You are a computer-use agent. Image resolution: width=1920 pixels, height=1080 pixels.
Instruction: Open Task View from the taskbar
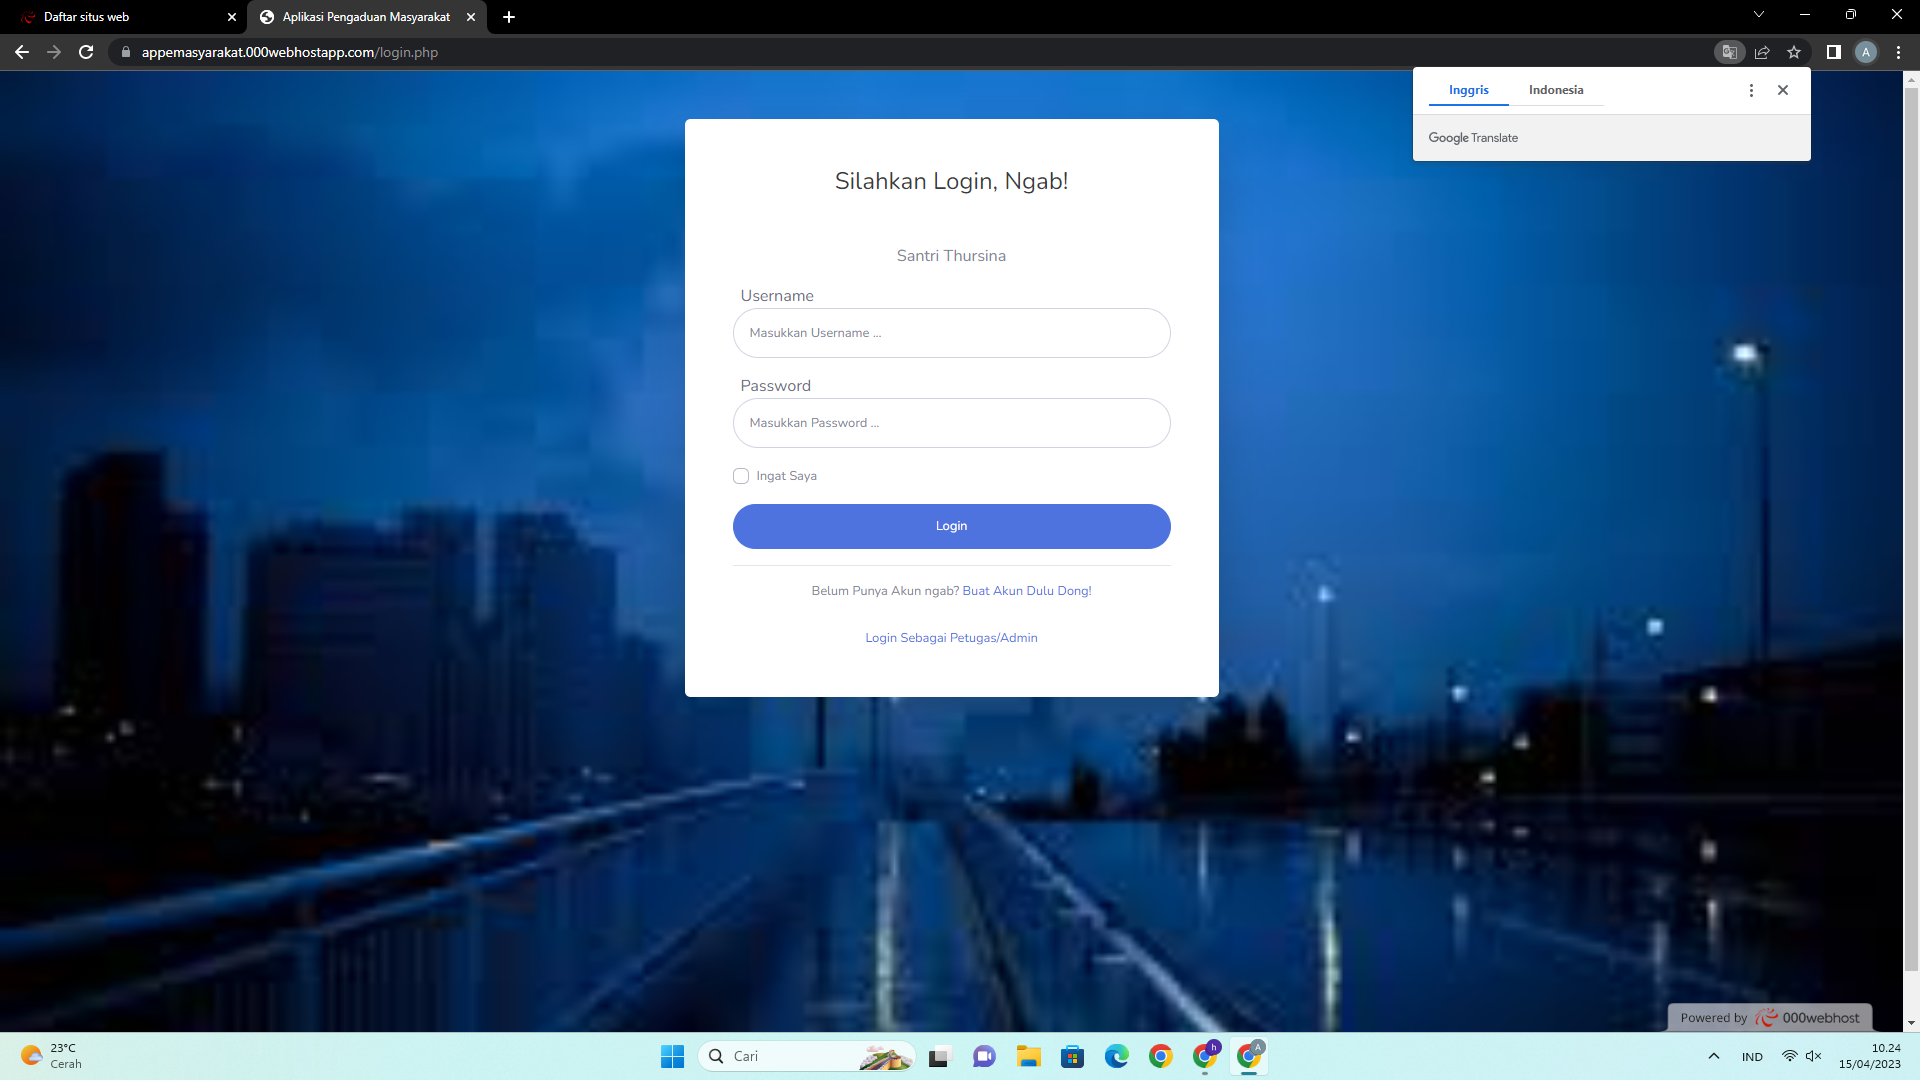tap(940, 1056)
